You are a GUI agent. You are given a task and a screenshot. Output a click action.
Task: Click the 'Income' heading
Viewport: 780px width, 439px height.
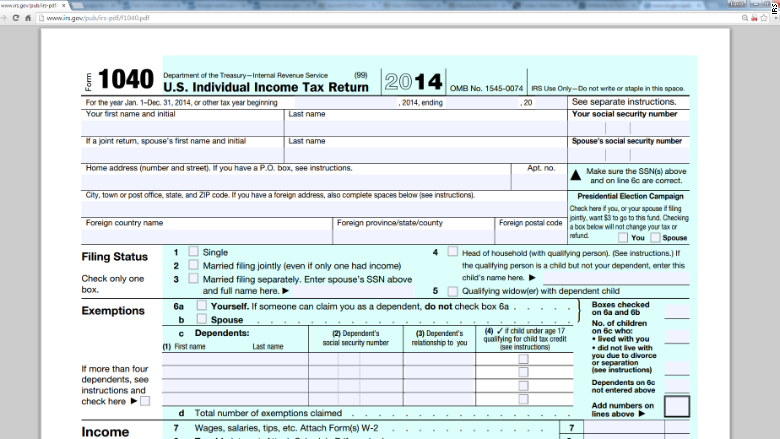(105, 432)
